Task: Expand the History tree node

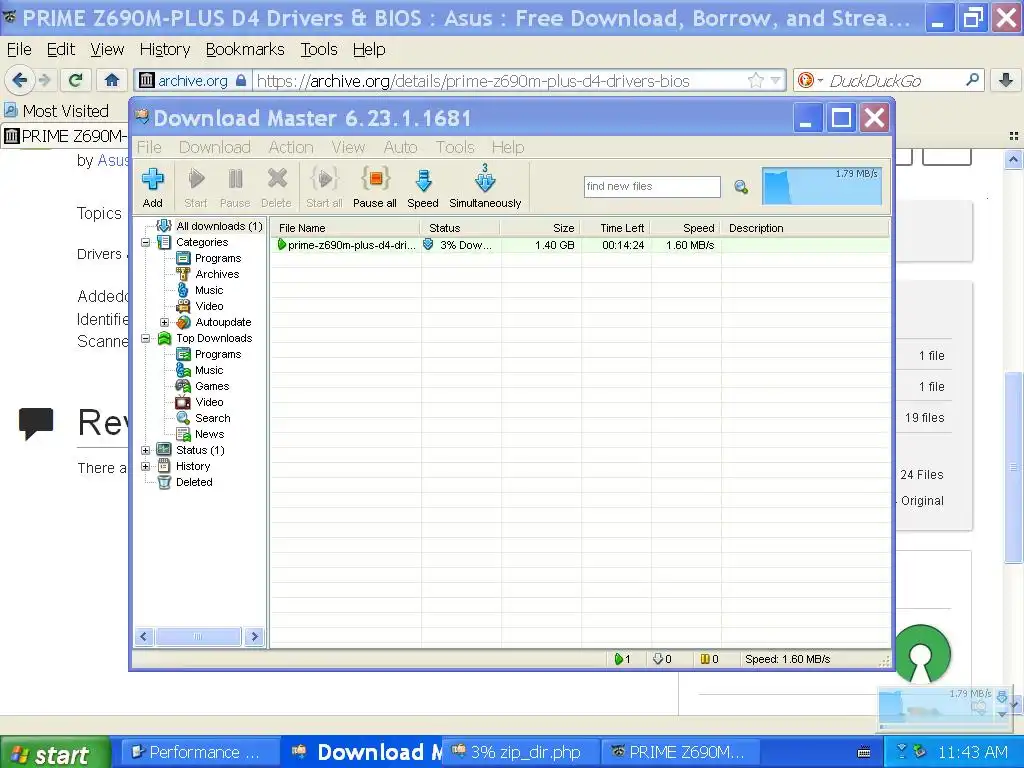Action: click(x=146, y=466)
